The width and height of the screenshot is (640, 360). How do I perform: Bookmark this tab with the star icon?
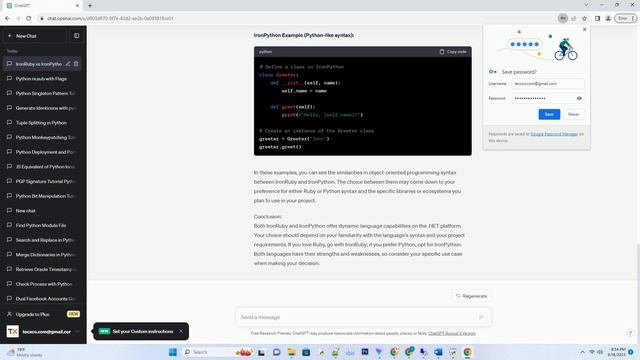pos(584,18)
